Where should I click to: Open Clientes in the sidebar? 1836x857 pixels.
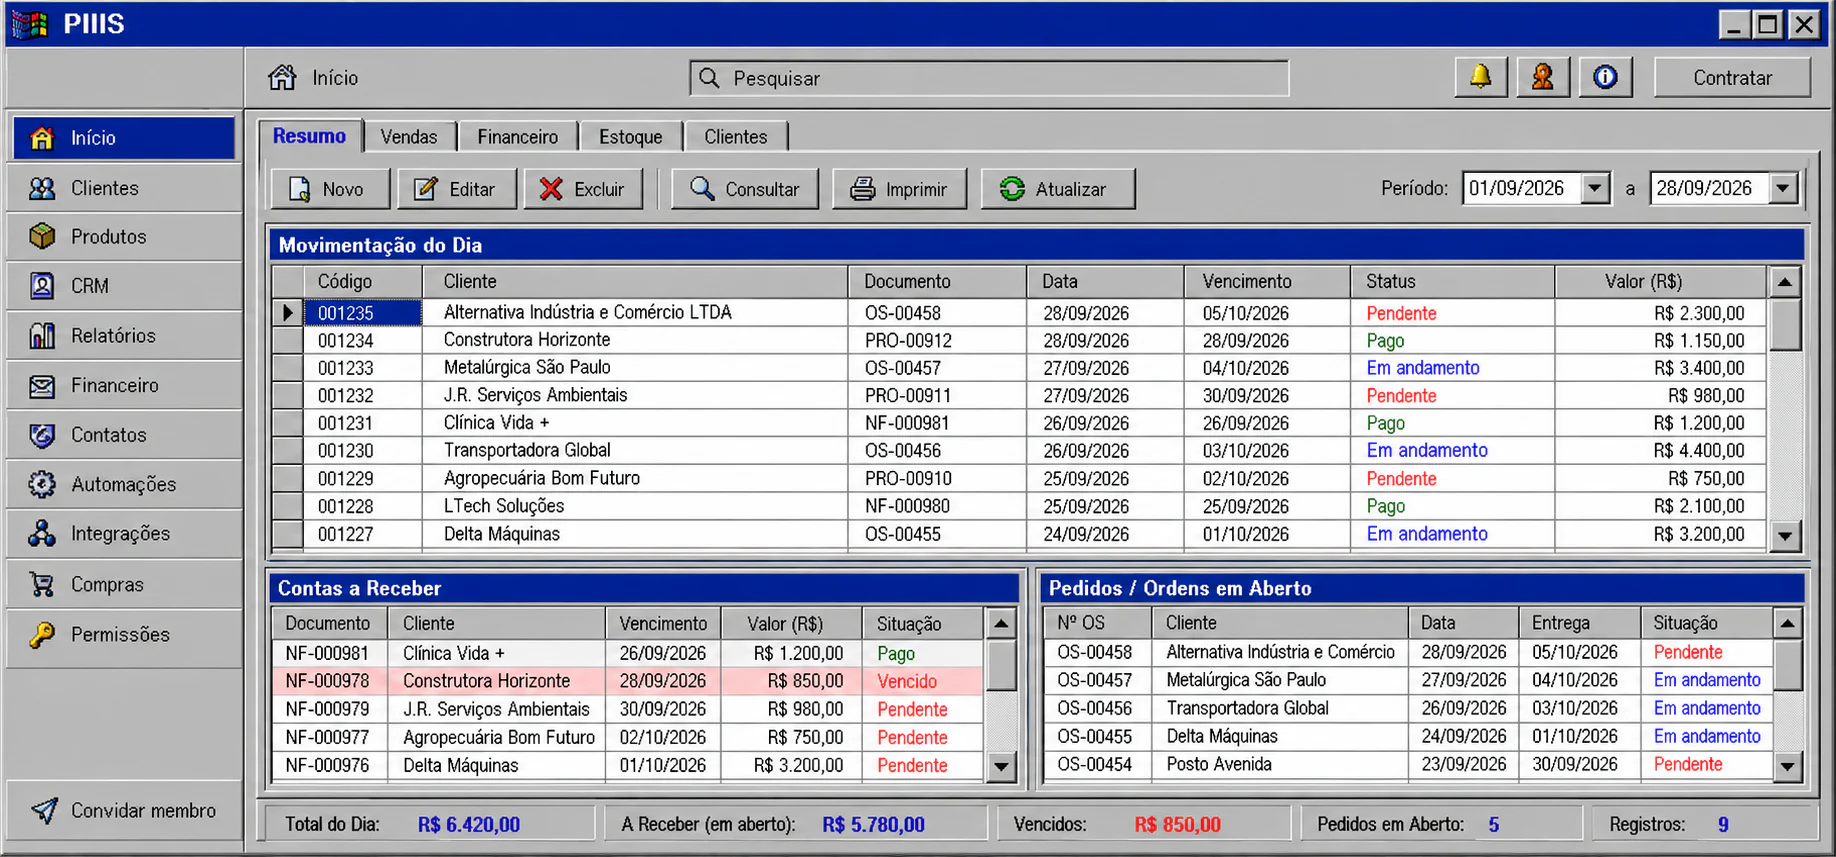pyautogui.click(x=124, y=188)
